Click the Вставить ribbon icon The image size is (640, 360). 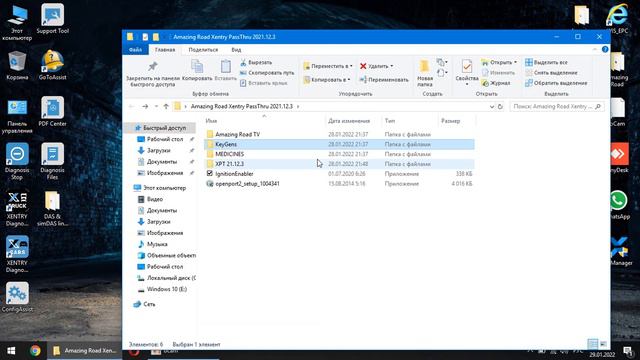(x=226, y=70)
